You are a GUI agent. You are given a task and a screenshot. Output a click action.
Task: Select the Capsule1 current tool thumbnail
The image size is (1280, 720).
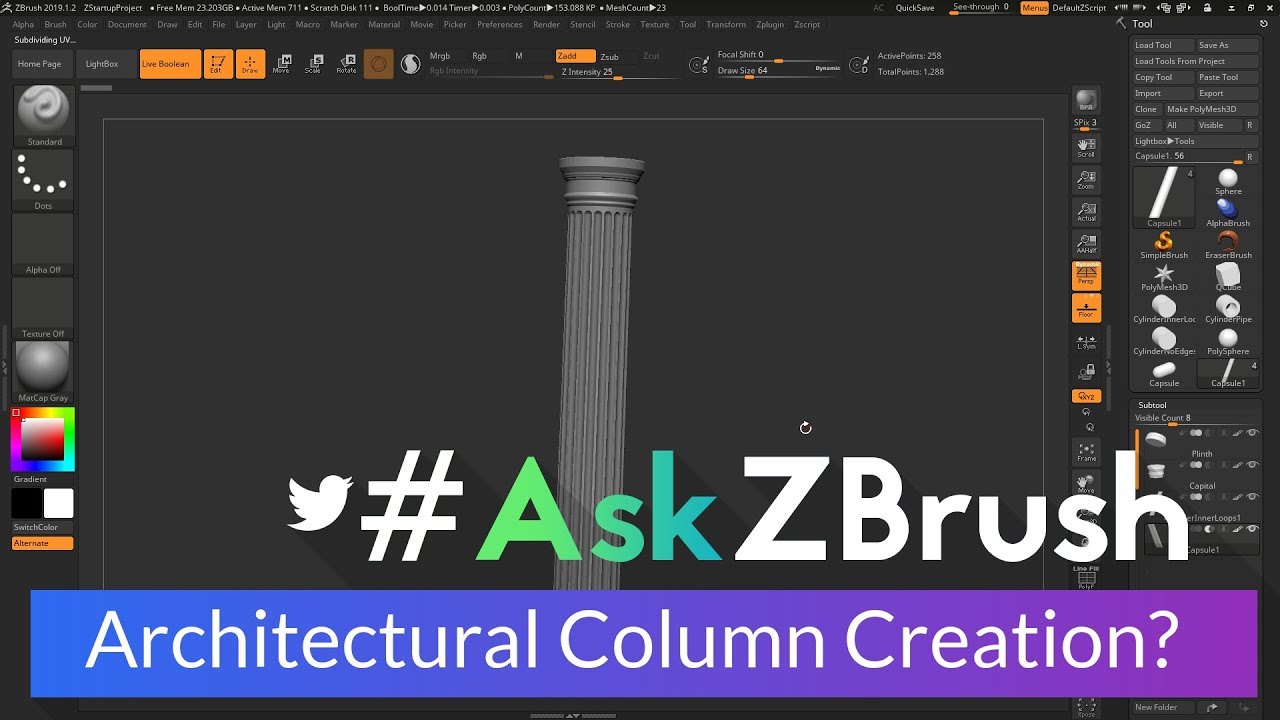(1164, 197)
